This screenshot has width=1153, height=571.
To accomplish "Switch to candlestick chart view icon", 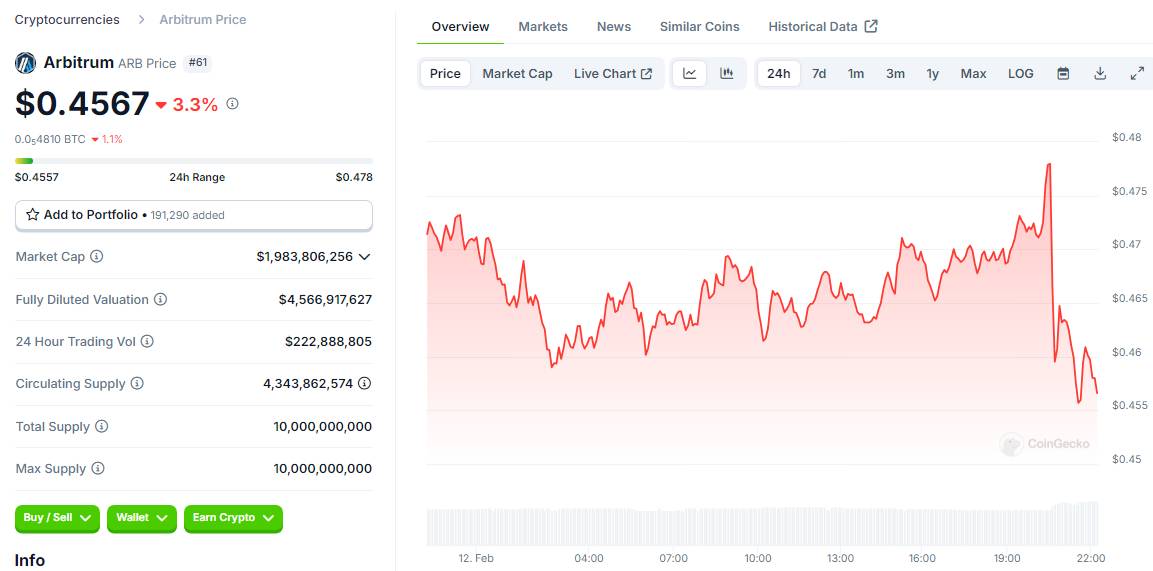I will [x=727, y=73].
